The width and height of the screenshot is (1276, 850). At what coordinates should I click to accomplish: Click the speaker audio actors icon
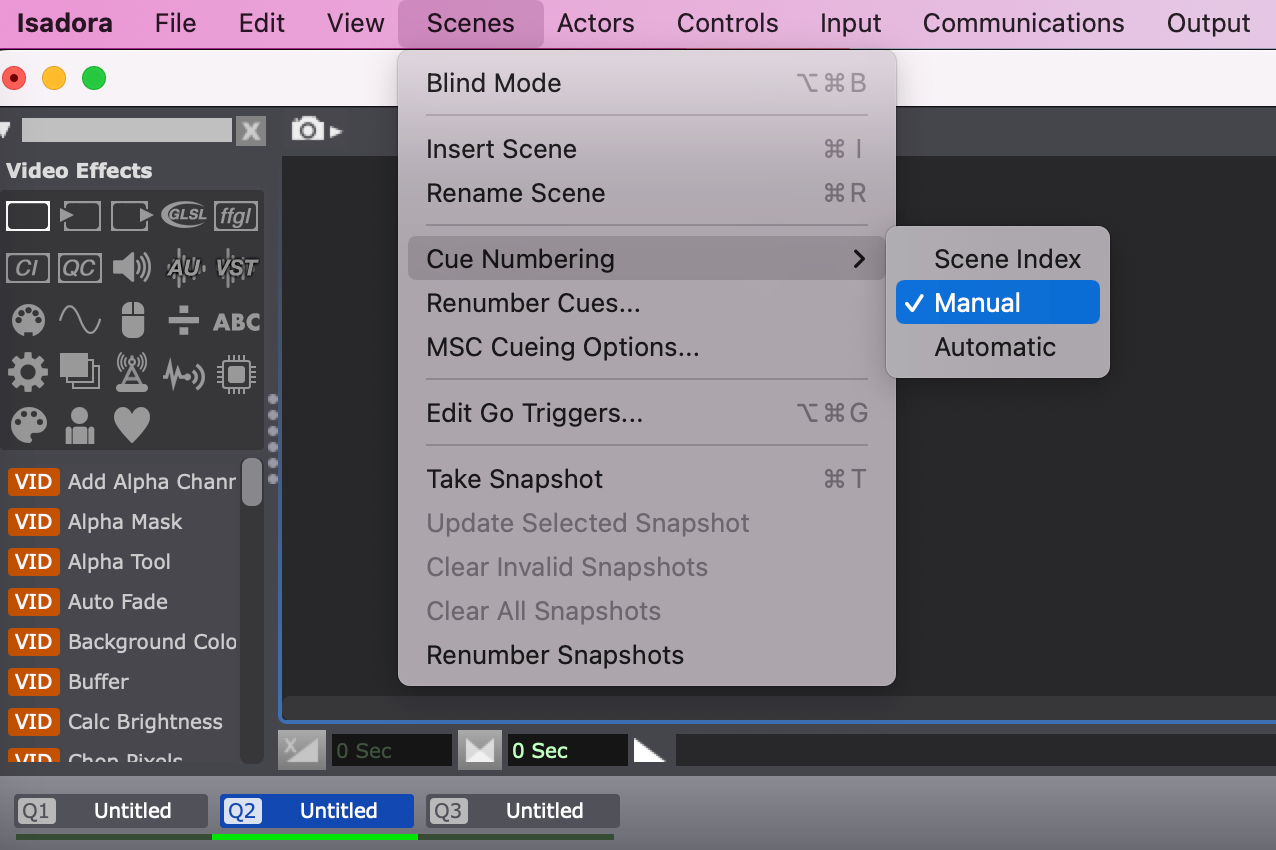pyautogui.click(x=132, y=268)
